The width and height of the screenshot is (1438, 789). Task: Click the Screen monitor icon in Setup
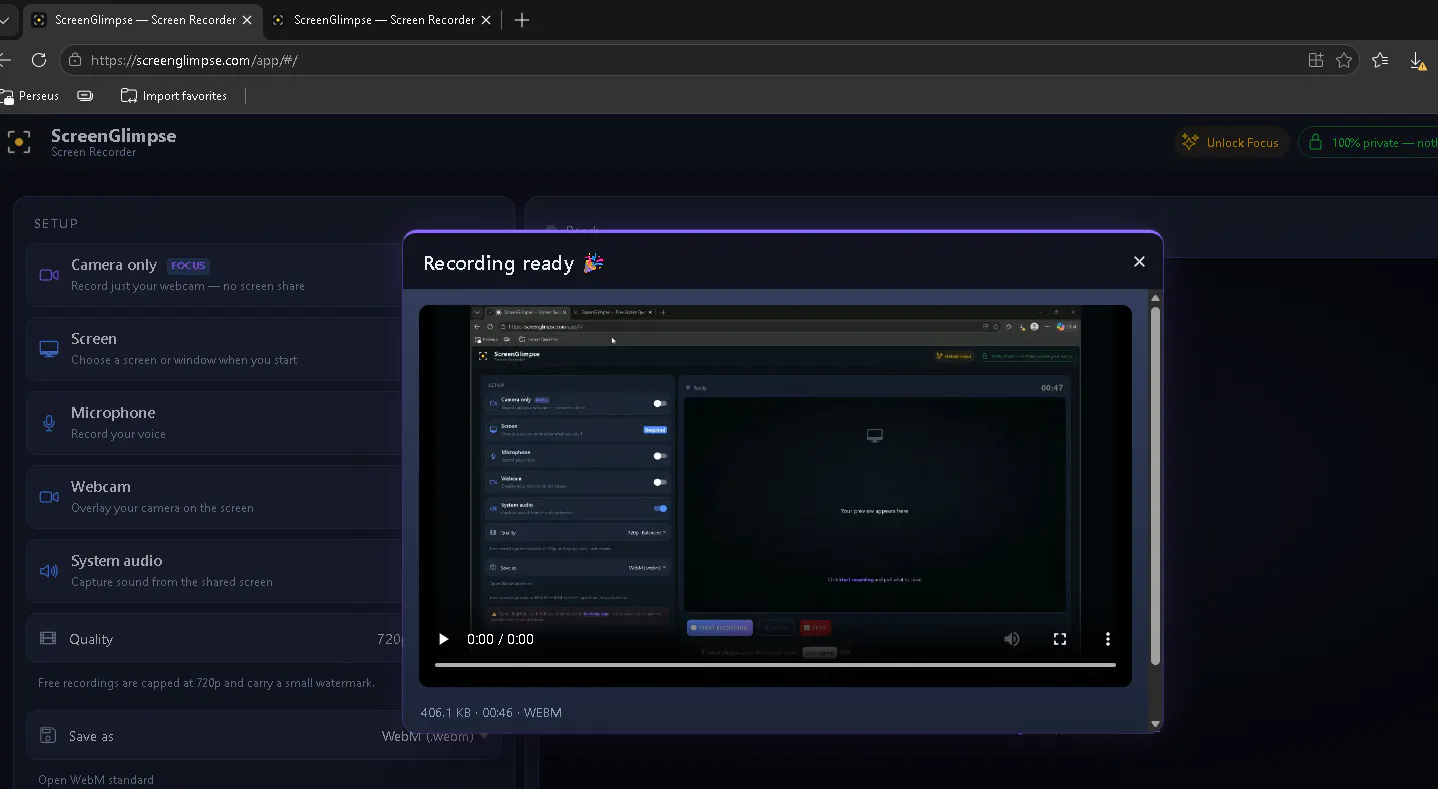coord(49,349)
